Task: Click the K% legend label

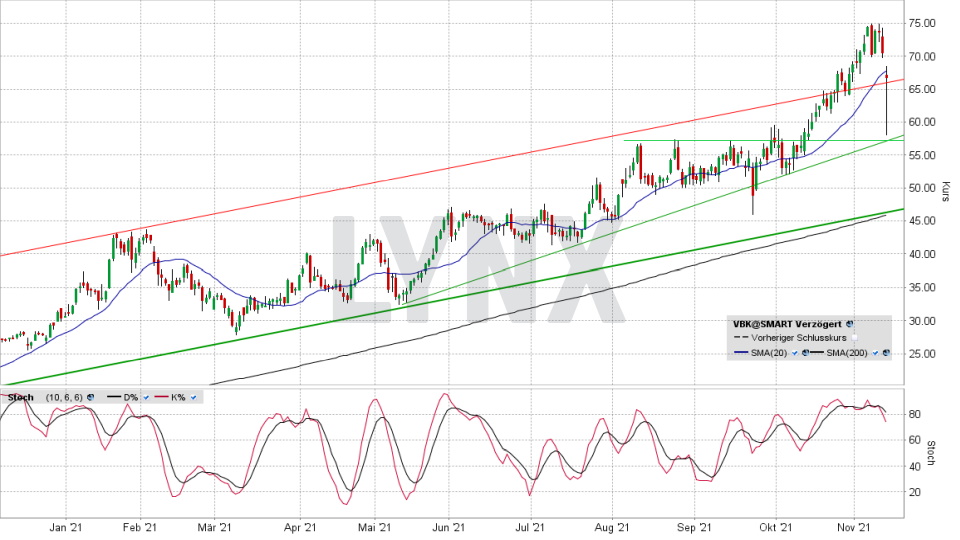Action: pos(178,397)
